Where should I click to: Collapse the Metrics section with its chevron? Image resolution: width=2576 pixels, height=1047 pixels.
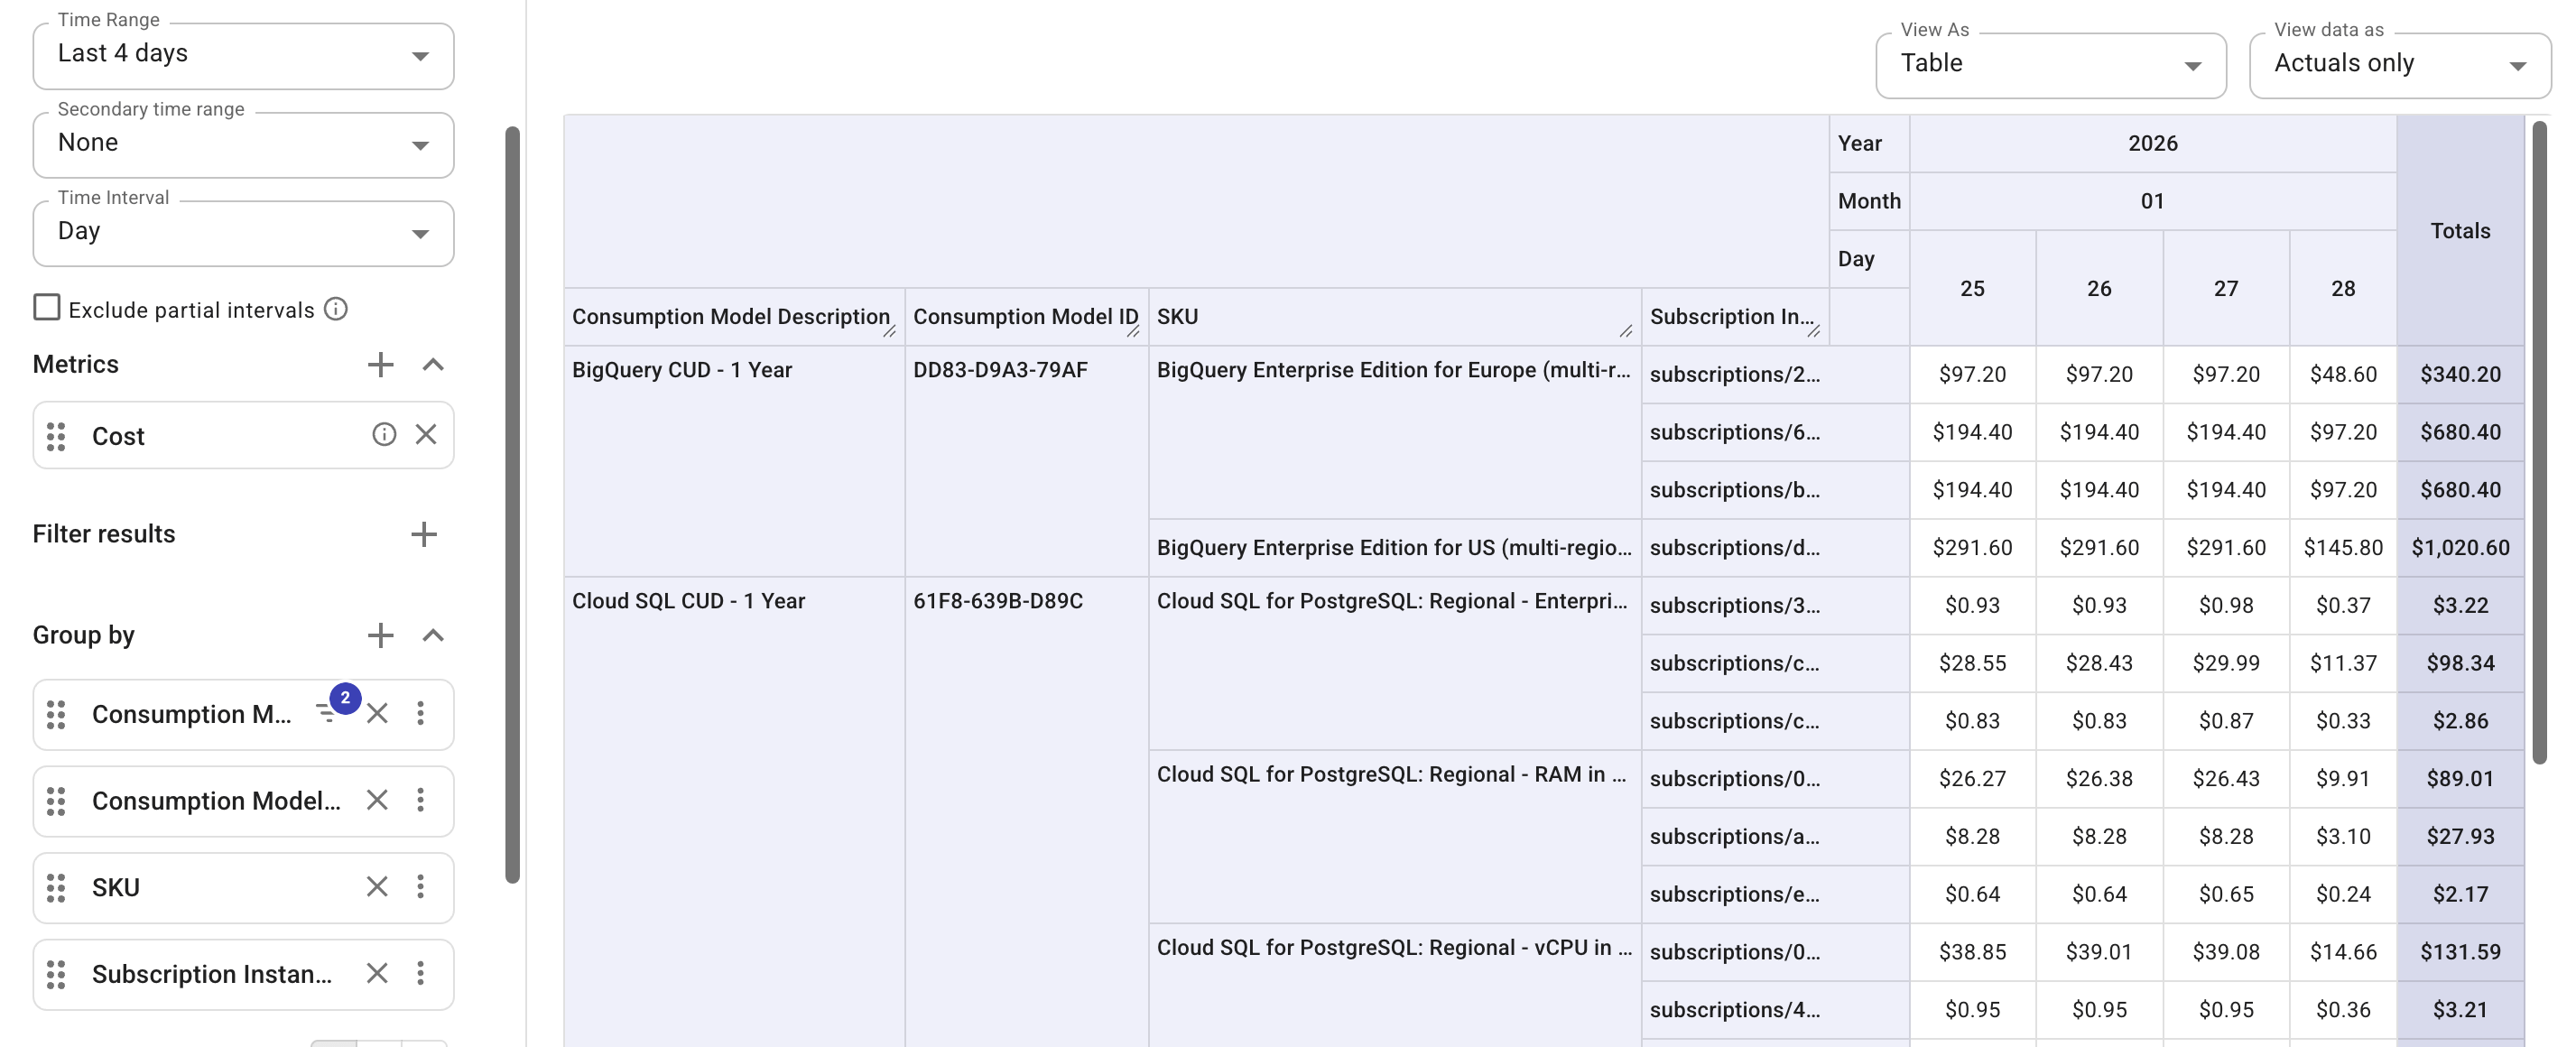click(433, 364)
